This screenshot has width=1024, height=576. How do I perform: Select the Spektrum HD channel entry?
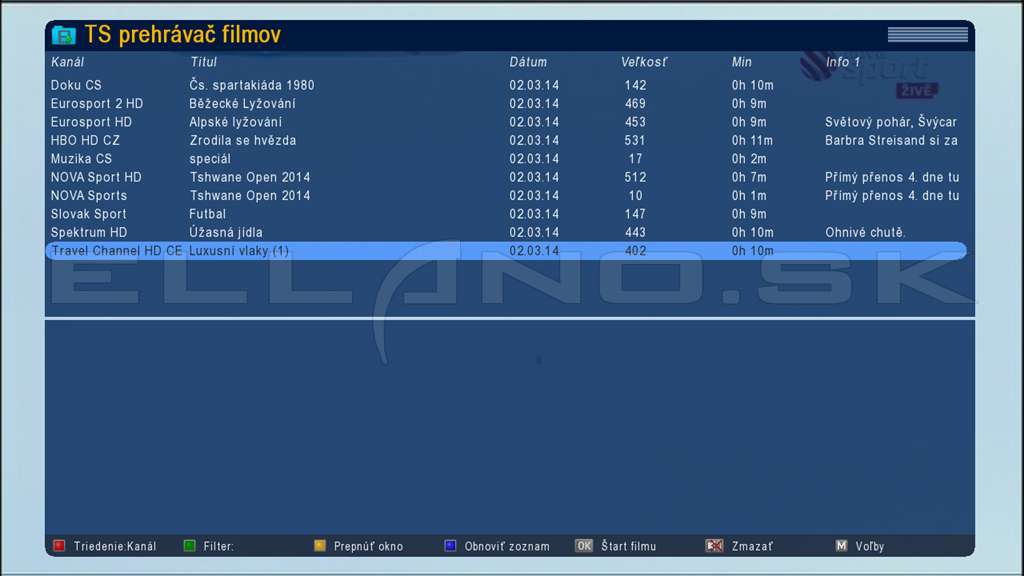click(89, 232)
